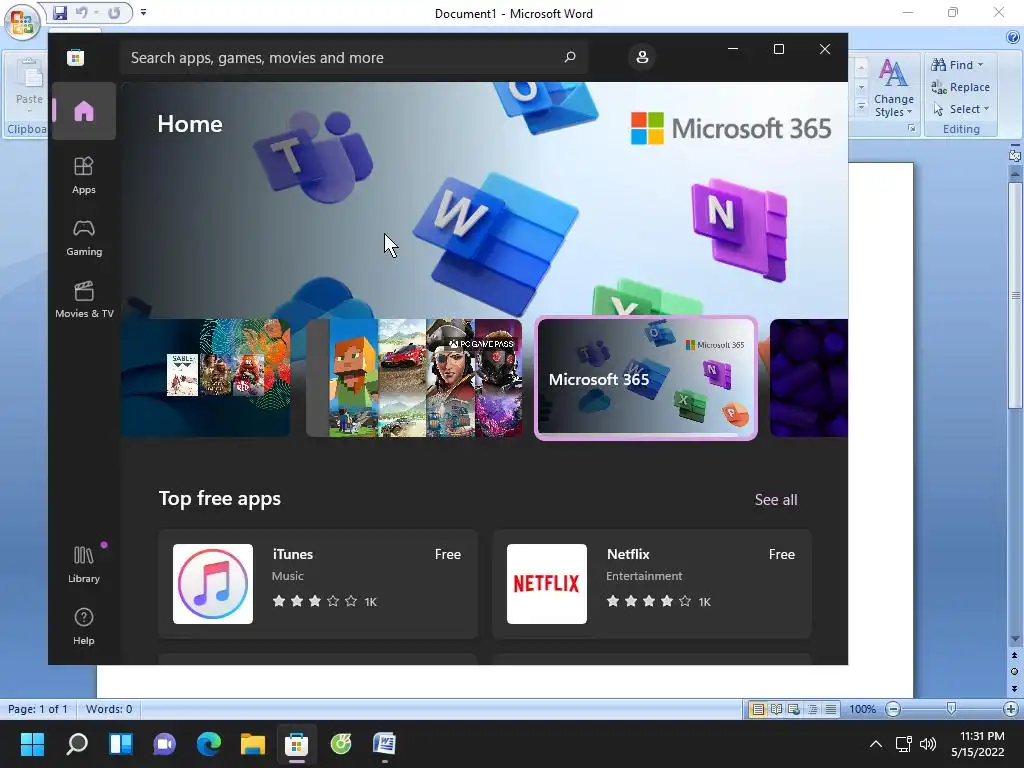Open taskbar Search
1024x768 pixels.
[x=77, y=744]
